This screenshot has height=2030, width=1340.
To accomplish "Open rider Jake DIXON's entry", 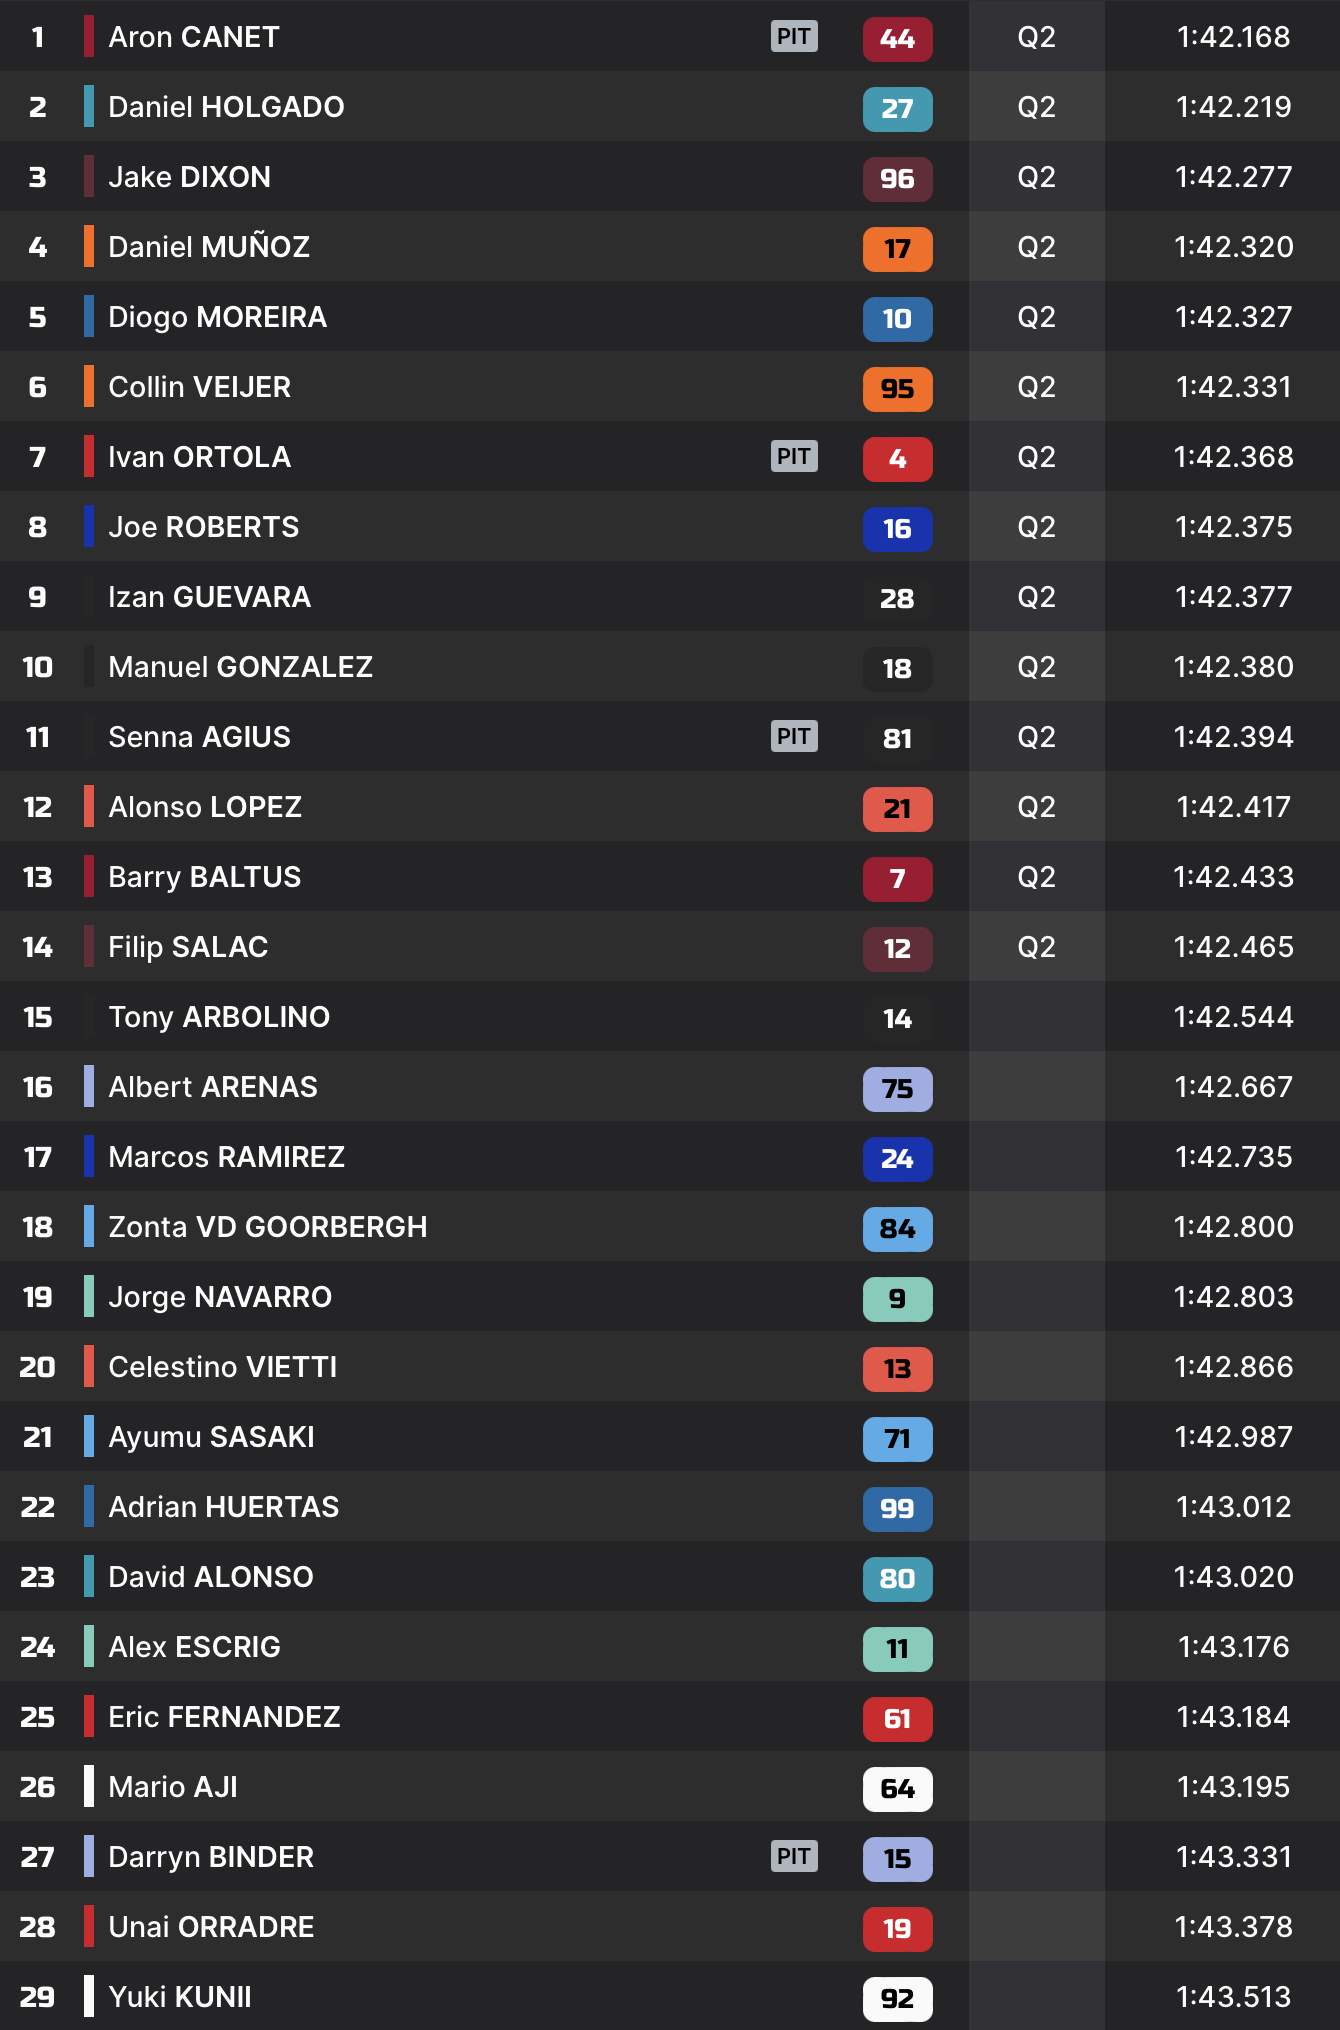I will 189,177.
